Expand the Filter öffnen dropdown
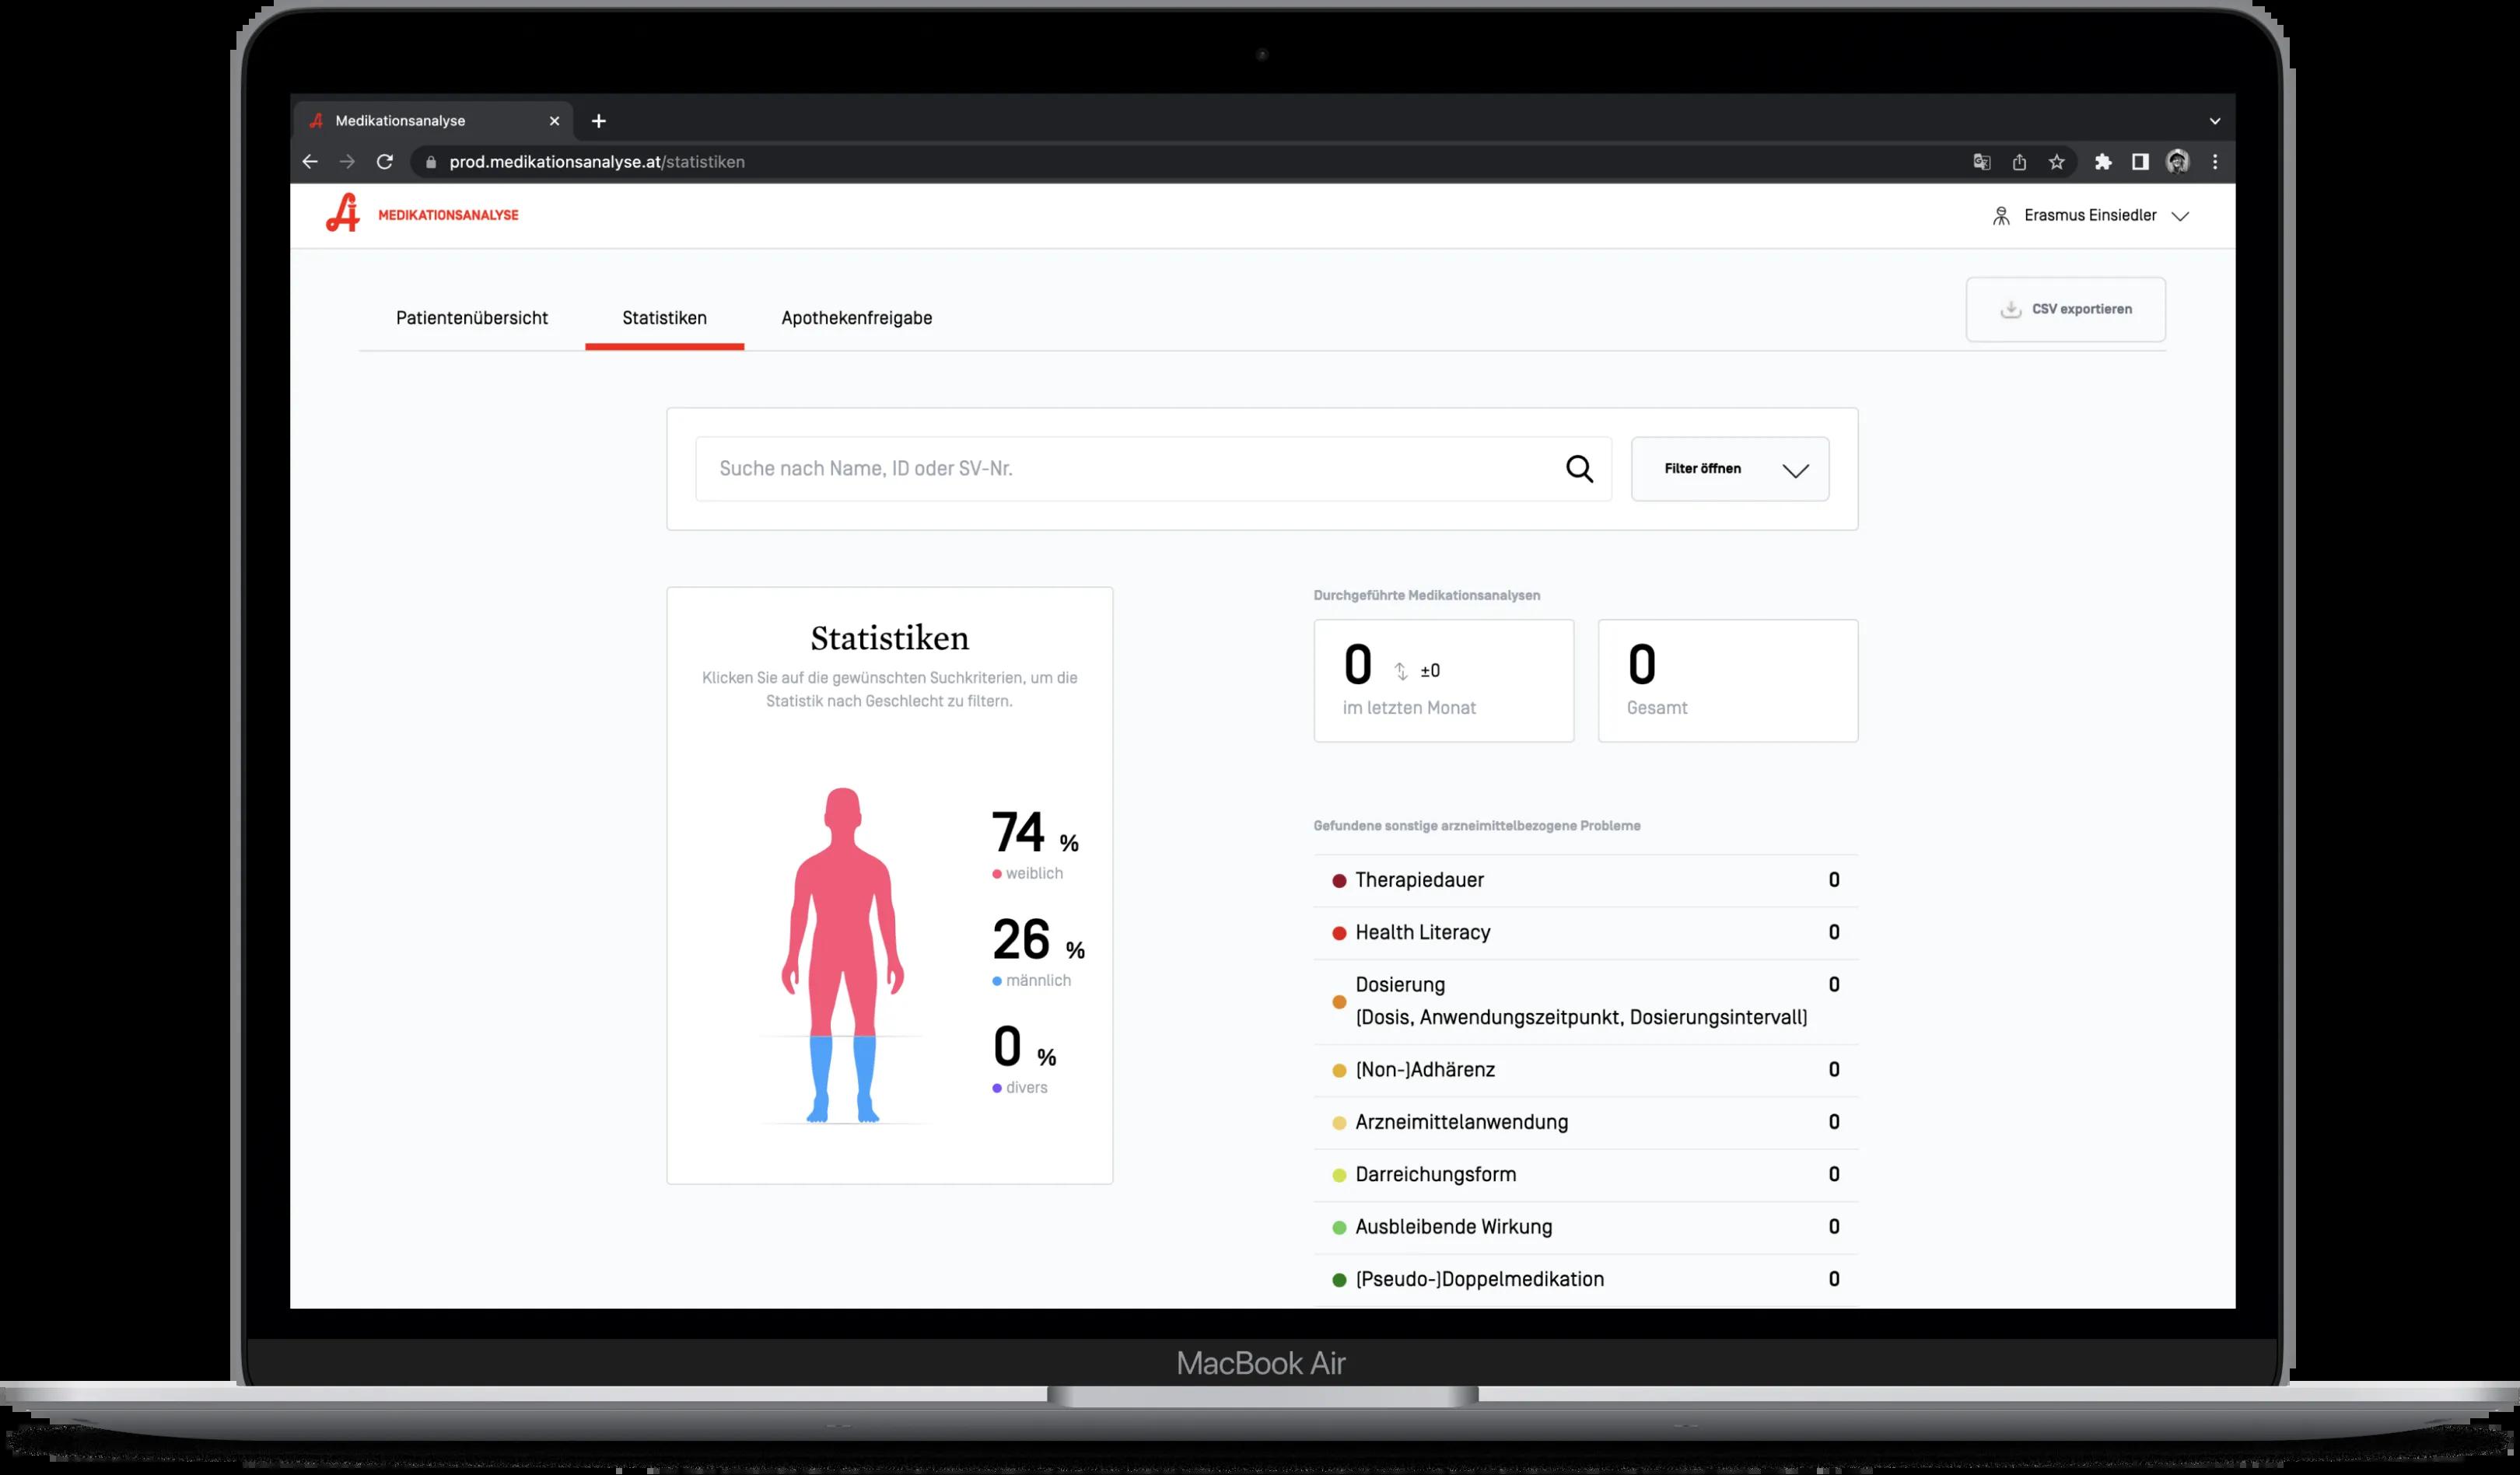 [x=1729, y=469]
